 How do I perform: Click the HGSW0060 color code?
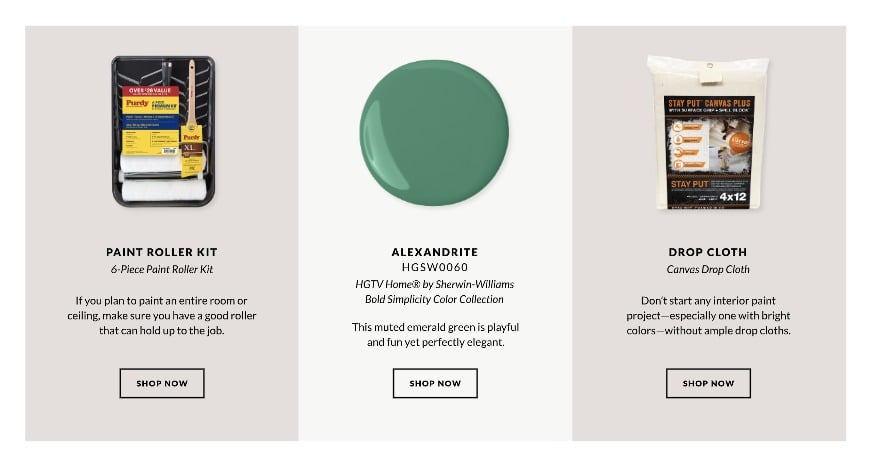click(435, 267)
